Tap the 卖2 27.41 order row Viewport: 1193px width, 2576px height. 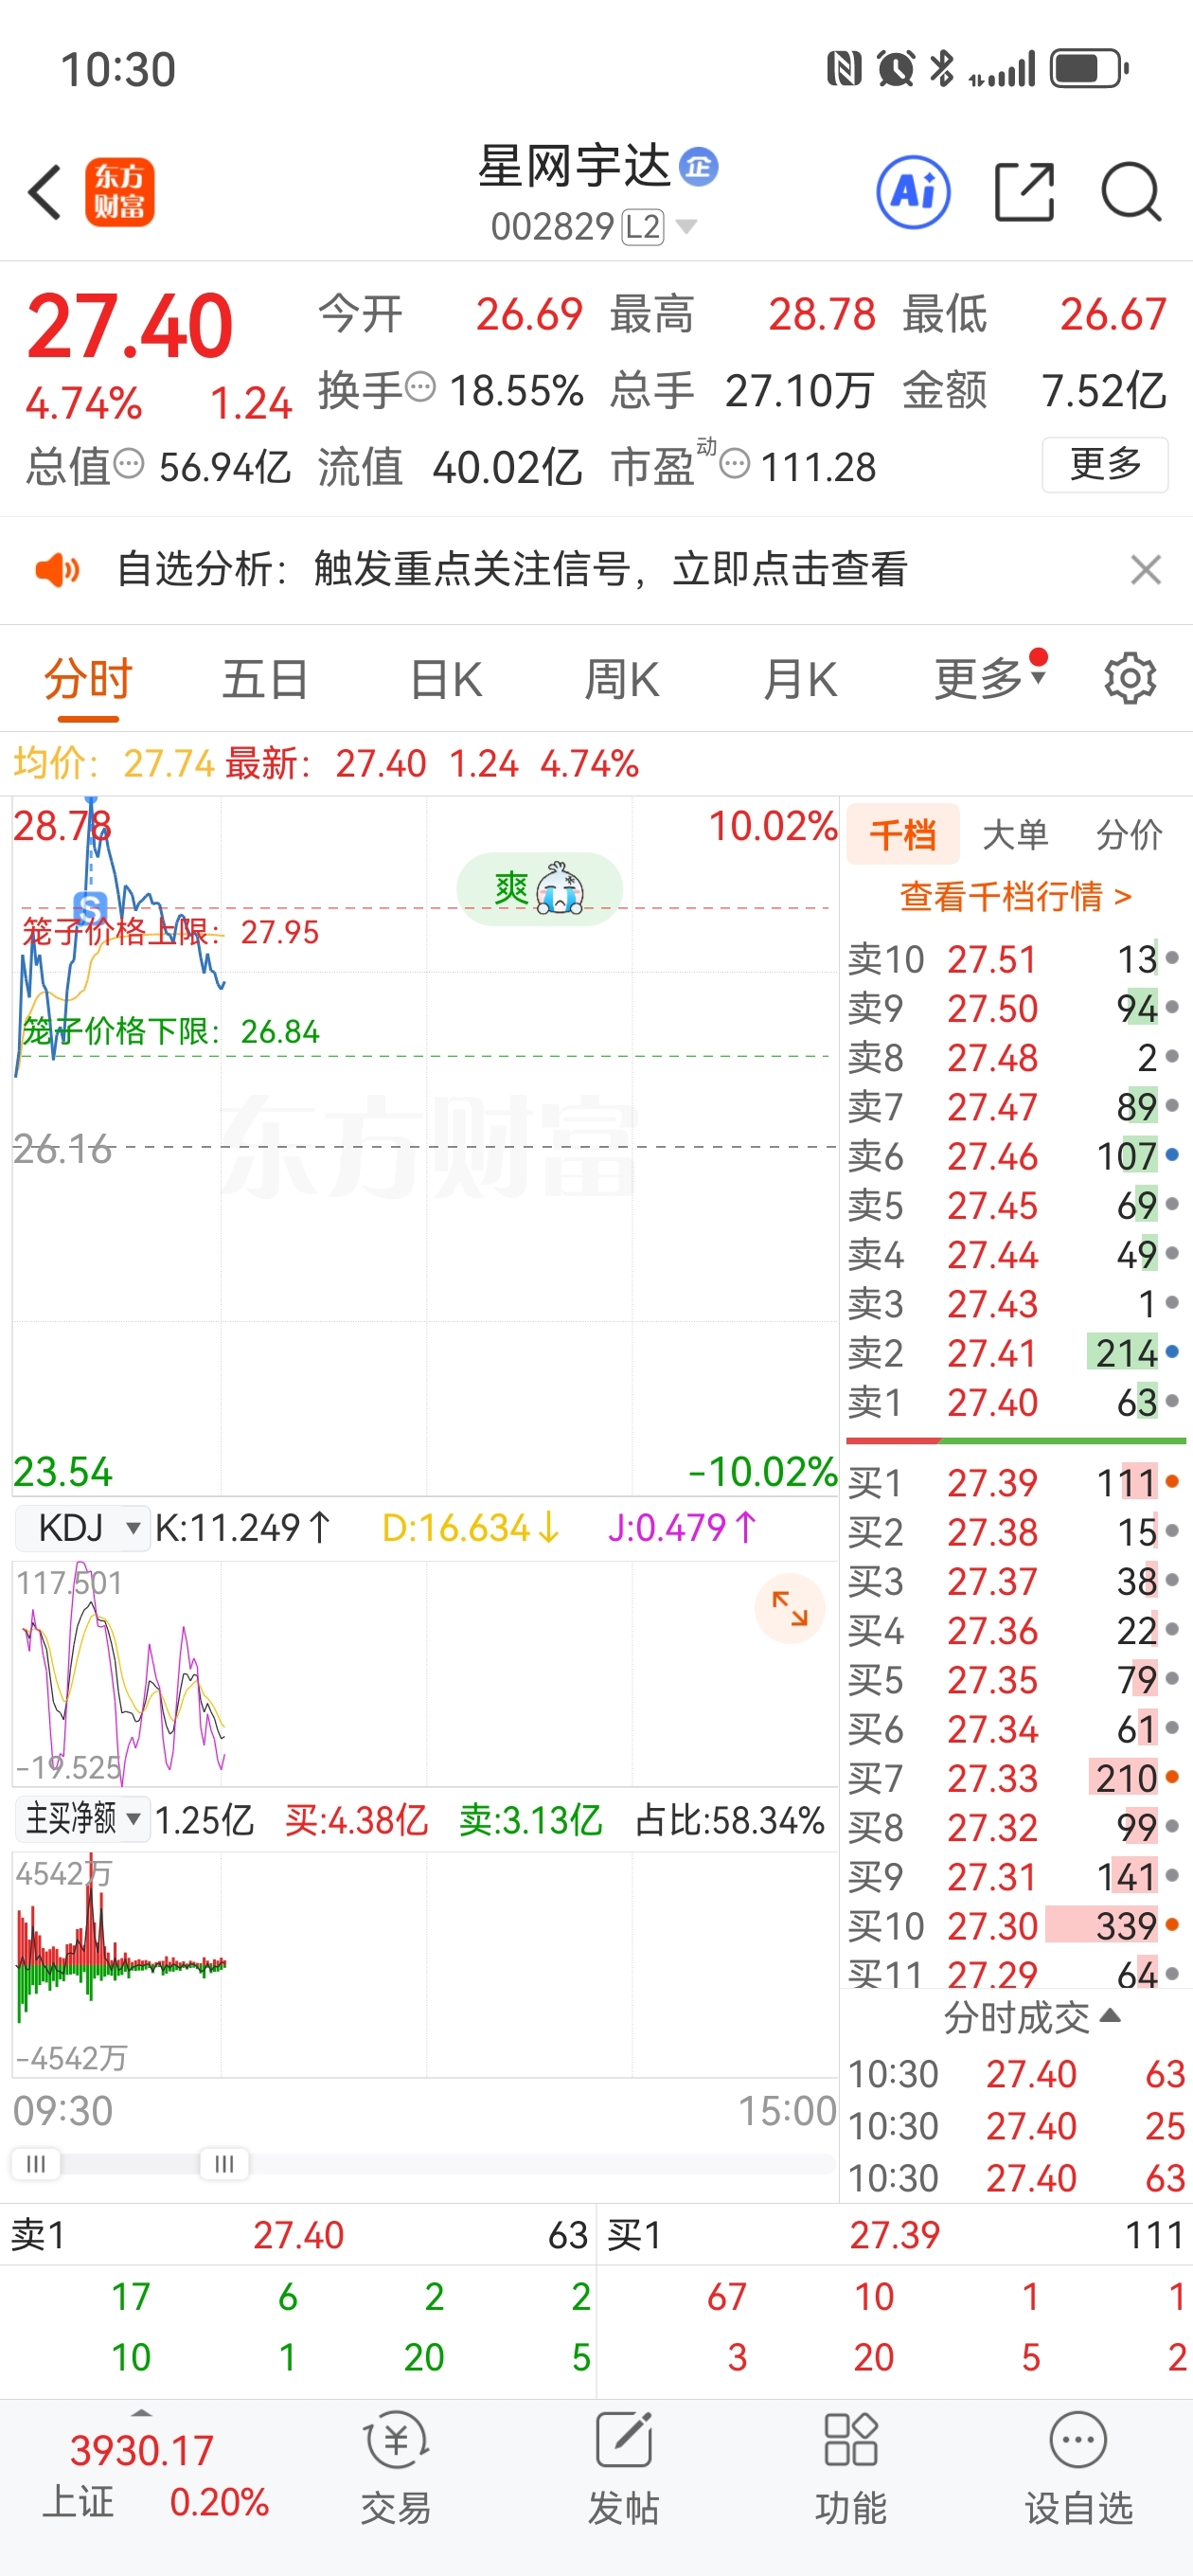(x=1015, y=1353)
